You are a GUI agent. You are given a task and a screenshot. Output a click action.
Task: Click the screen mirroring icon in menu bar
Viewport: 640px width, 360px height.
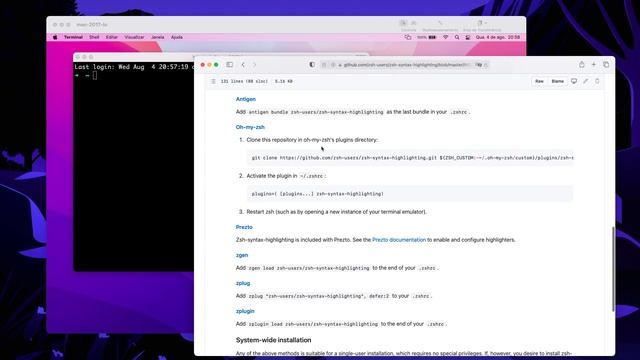tap(408, 37)
